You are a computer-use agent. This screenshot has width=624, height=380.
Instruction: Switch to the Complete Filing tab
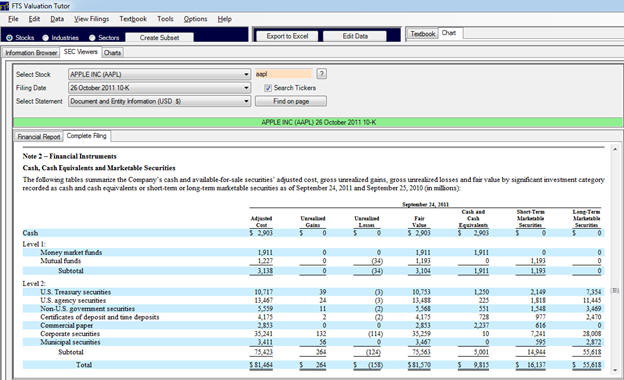pyautogui.click(x=87, y=136)
